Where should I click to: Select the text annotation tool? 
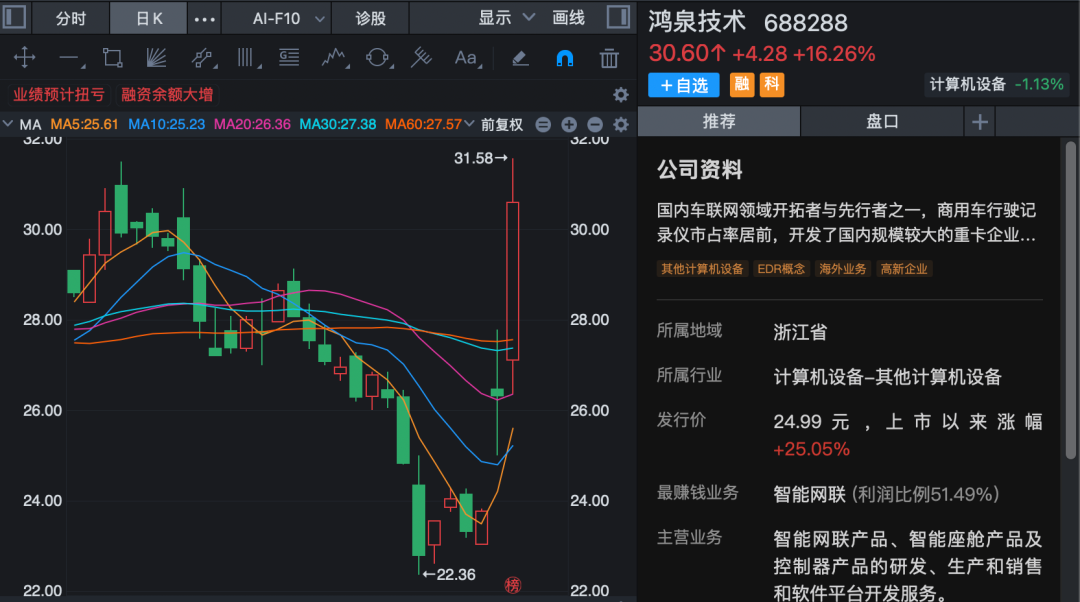(466, 58)
